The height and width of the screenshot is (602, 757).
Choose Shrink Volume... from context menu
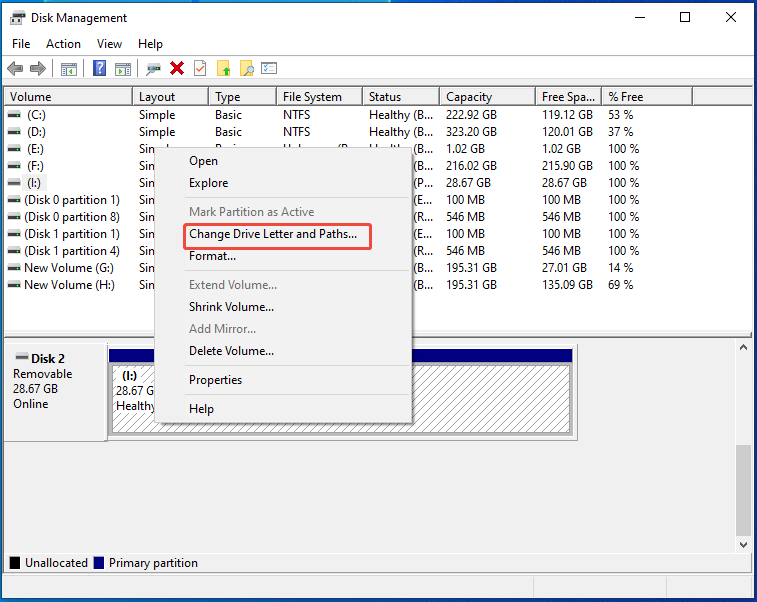(x=231, y=307)
